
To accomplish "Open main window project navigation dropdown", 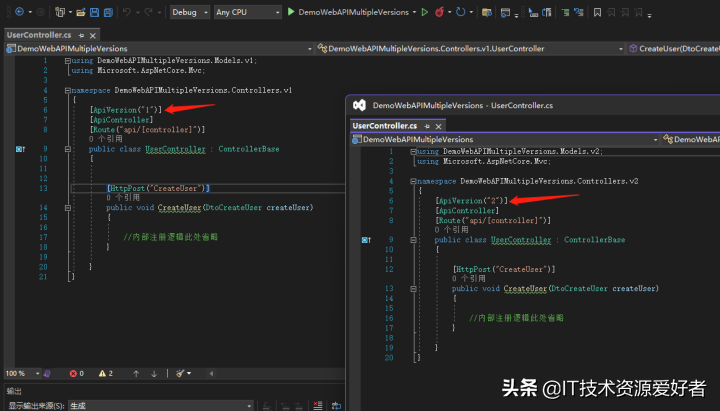I will point(159,49).
